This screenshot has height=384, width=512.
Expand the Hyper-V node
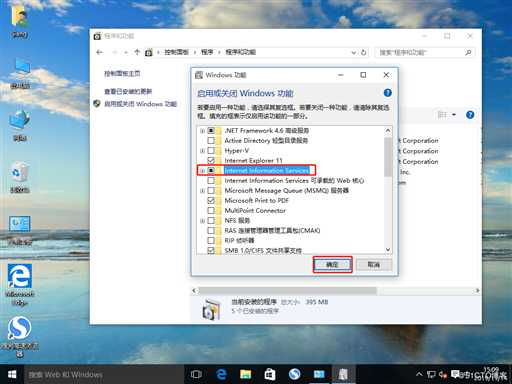click(202, 151)
